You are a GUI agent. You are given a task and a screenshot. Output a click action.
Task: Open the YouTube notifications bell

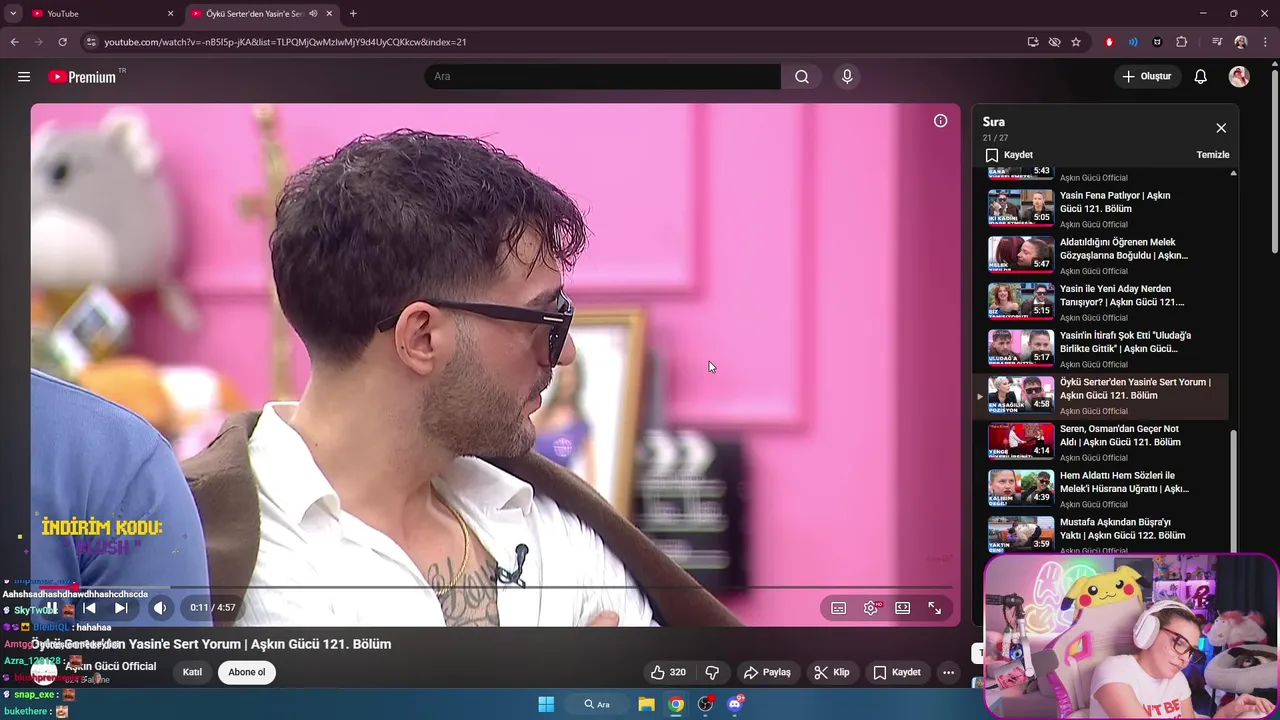coord(1201,77)
